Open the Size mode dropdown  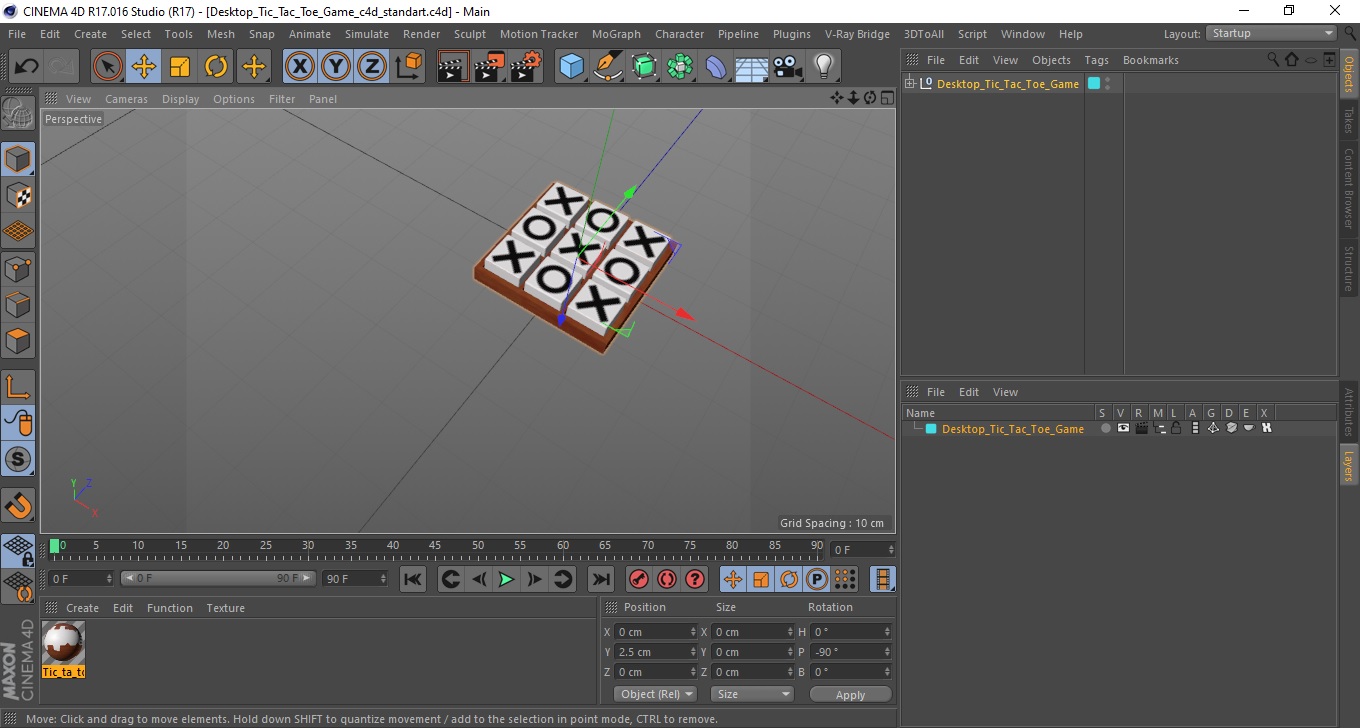click(x=752, y=694)
